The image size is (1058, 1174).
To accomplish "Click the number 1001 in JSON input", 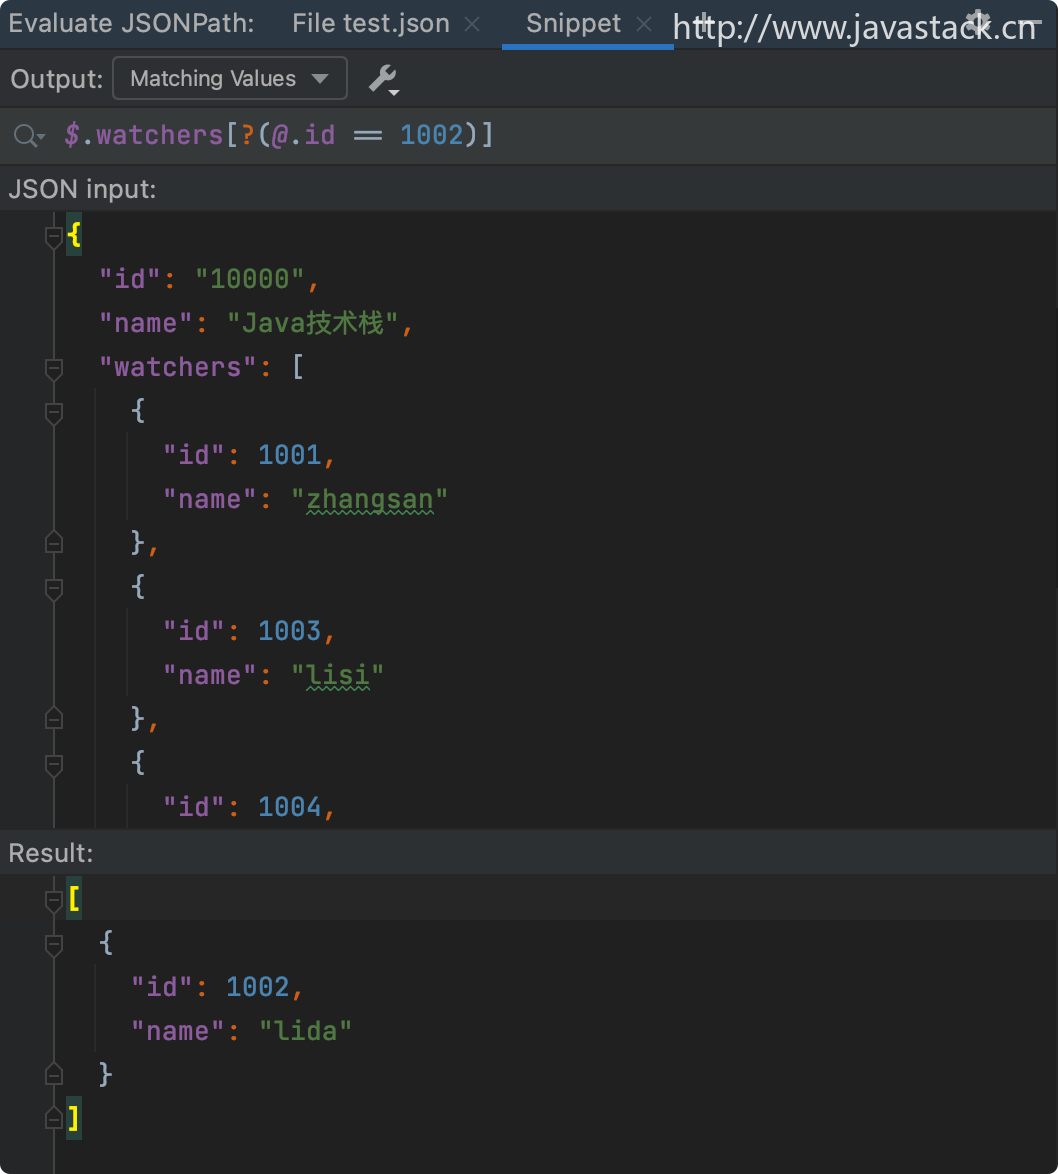I will click(x=289, y=455).
